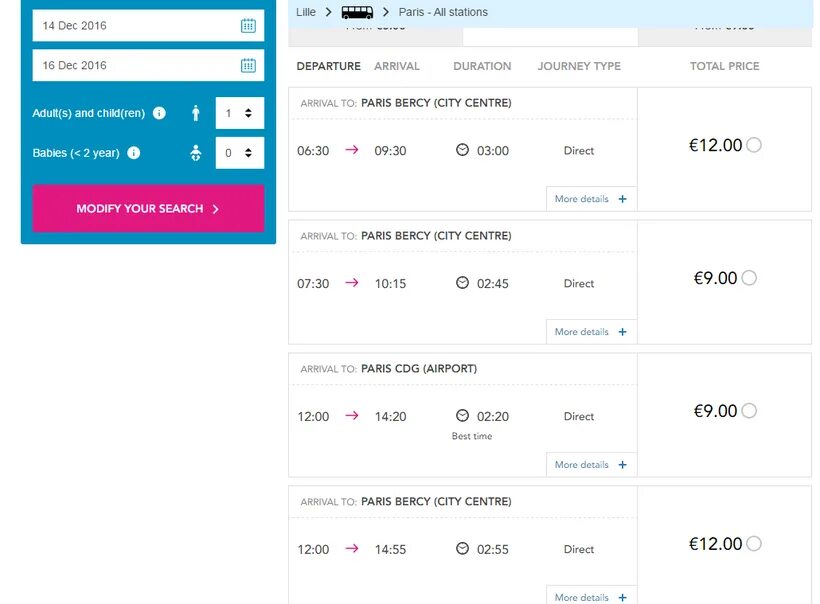This screenshot has width=820, height=604.
Task: Expand More details for 06:30 journey
Action: pos(591,199)
